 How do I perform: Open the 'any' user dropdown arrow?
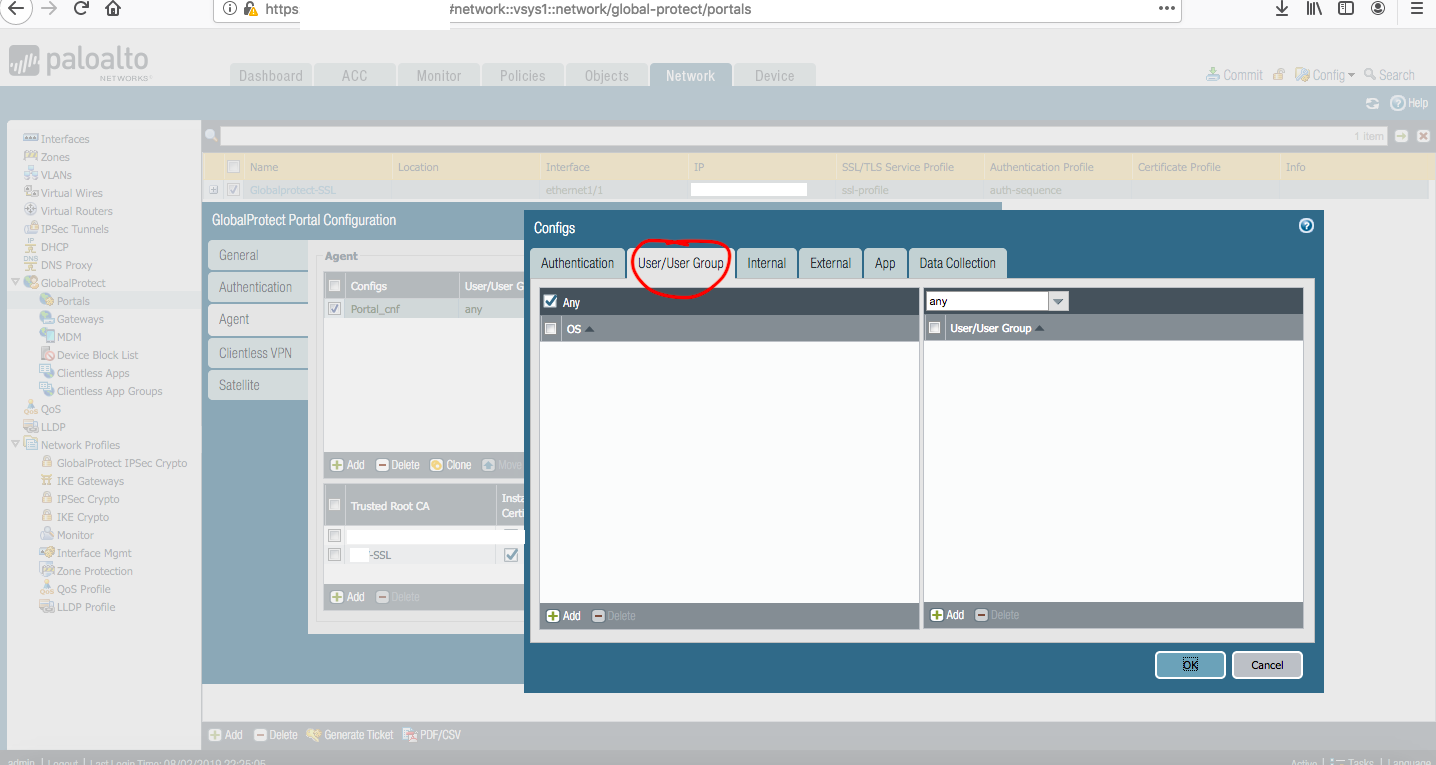click(1058, 301)
